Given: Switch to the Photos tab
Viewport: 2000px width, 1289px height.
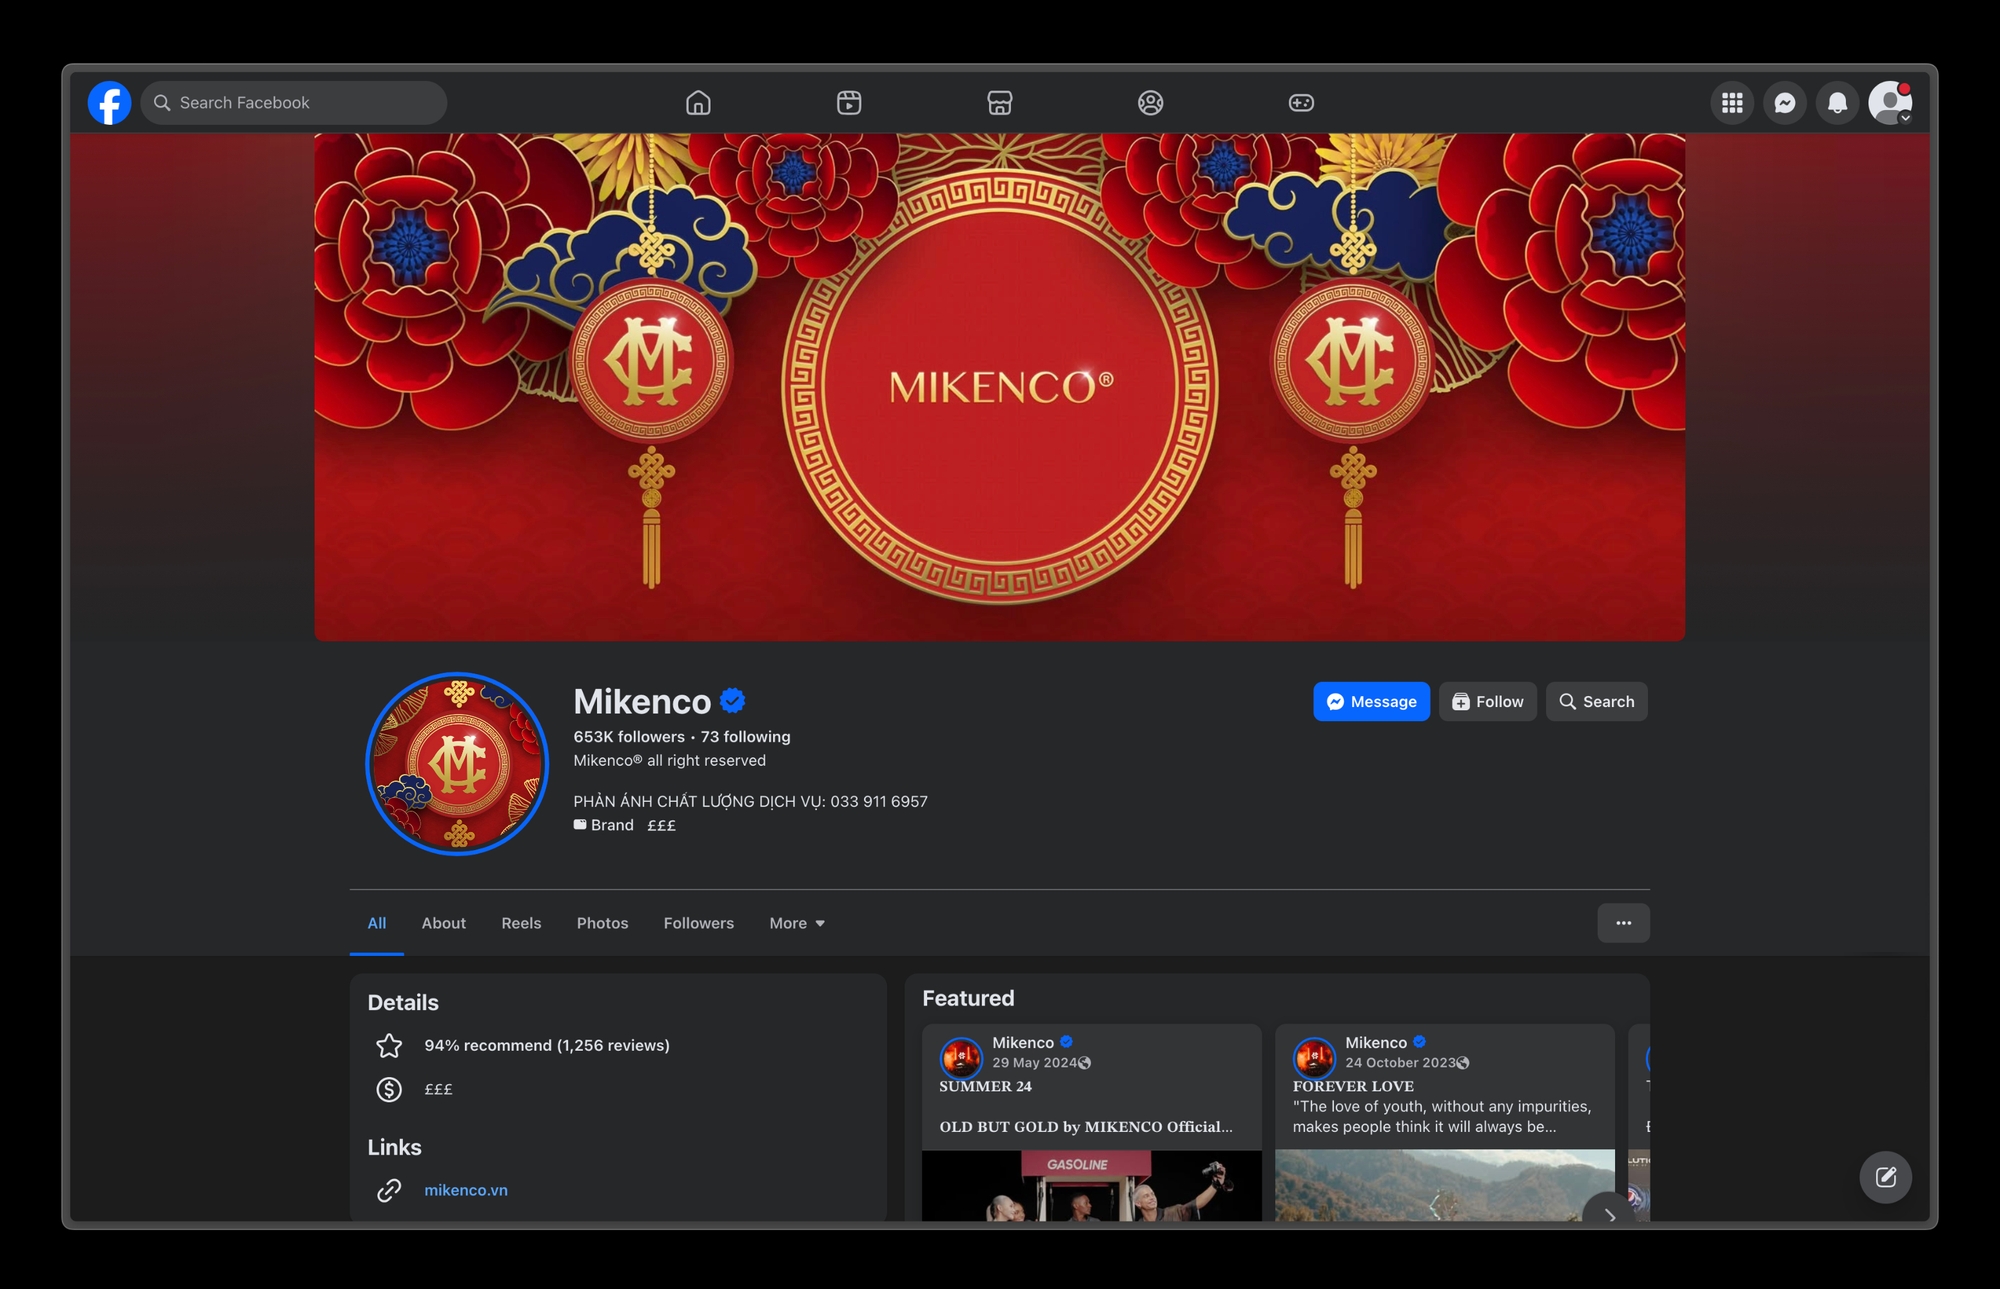Looking at the screenshot, I should click(602, 923).
